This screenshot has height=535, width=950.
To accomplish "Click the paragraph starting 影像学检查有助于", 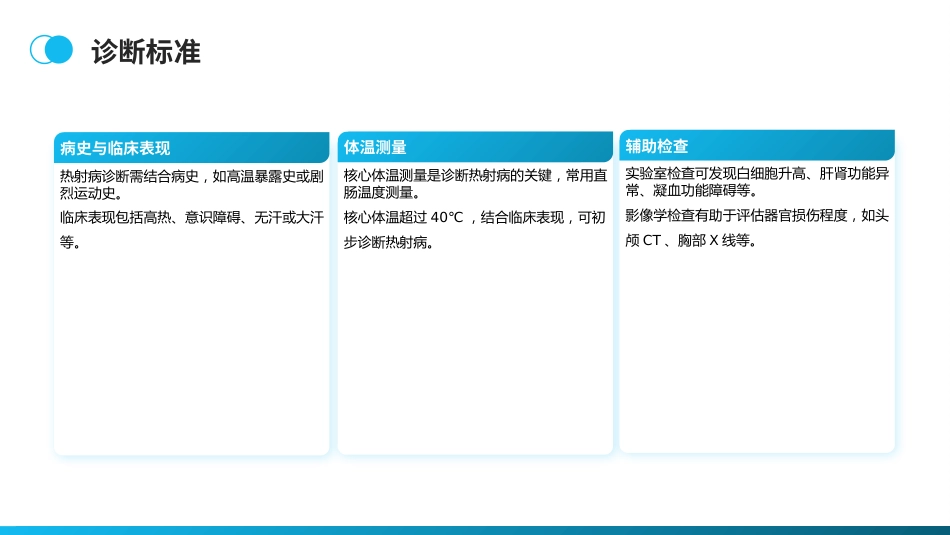I will point(757,228).
